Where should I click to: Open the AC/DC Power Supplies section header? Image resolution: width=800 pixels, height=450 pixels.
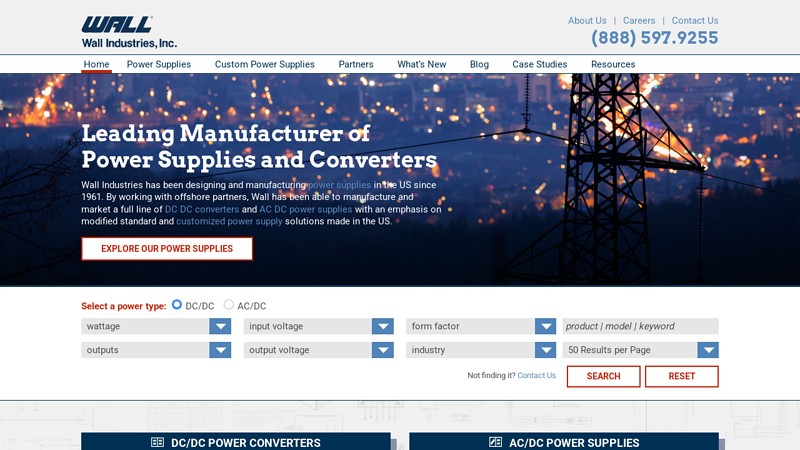(x=564, y=442)
